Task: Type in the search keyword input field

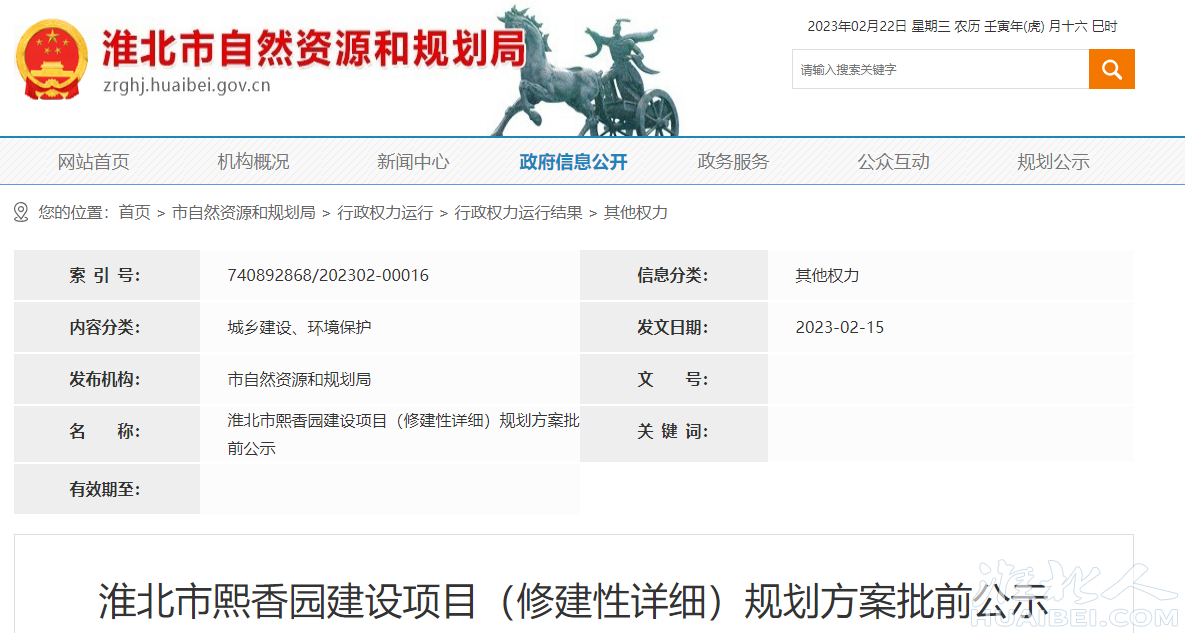Action: point(940,69)
